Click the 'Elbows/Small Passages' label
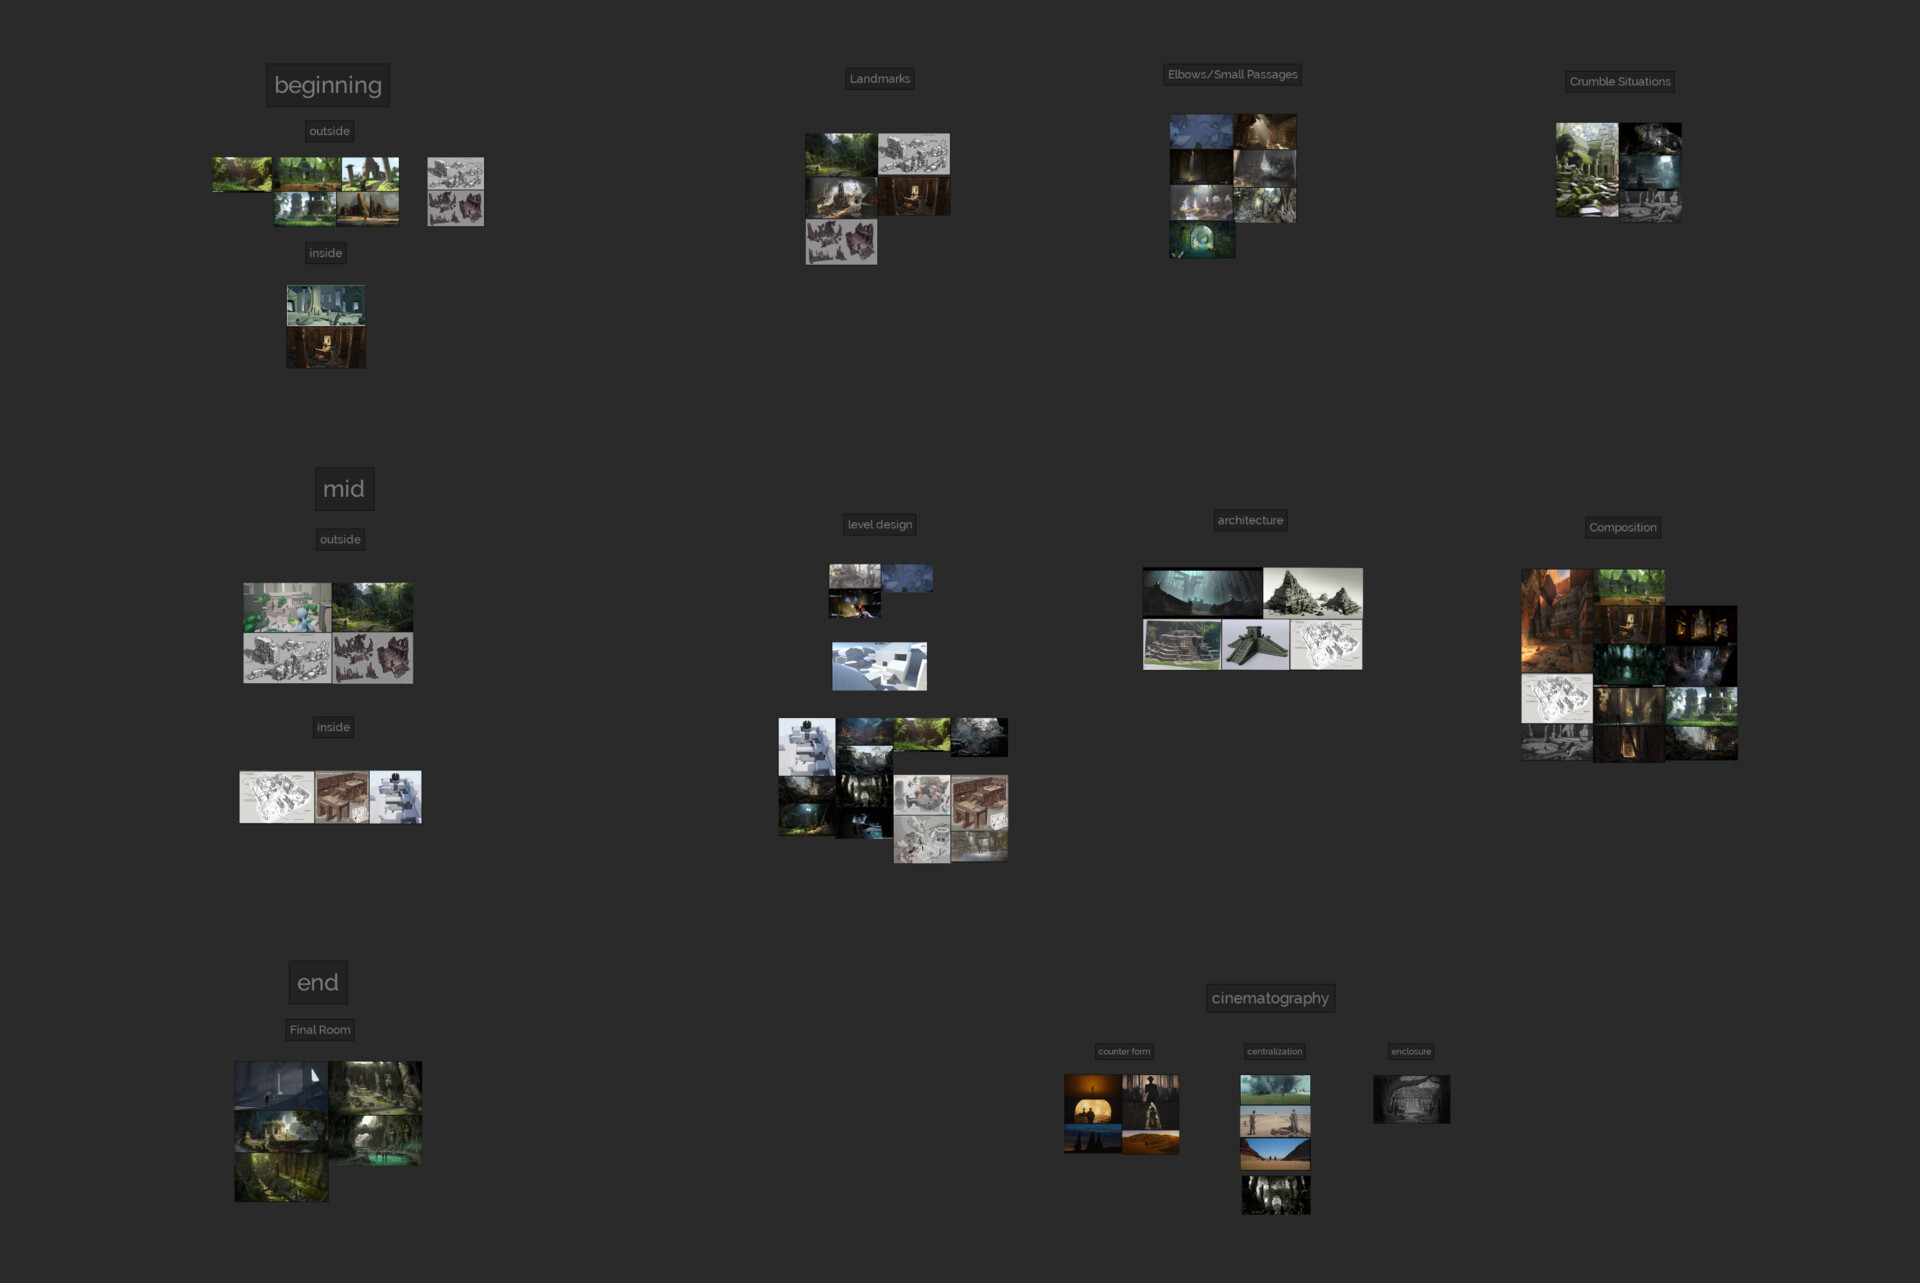1920x1283 pixels. 1232,75
